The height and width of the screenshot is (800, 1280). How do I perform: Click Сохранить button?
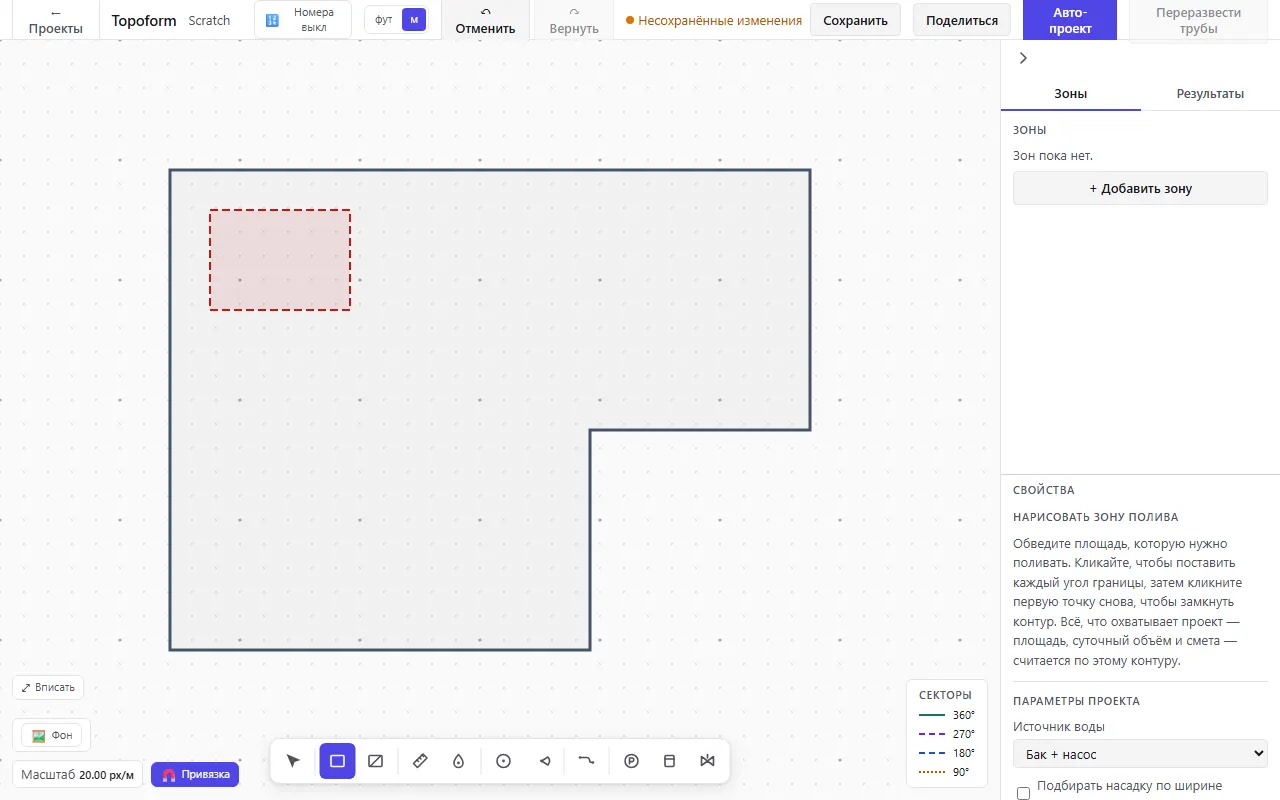(855, 20)
